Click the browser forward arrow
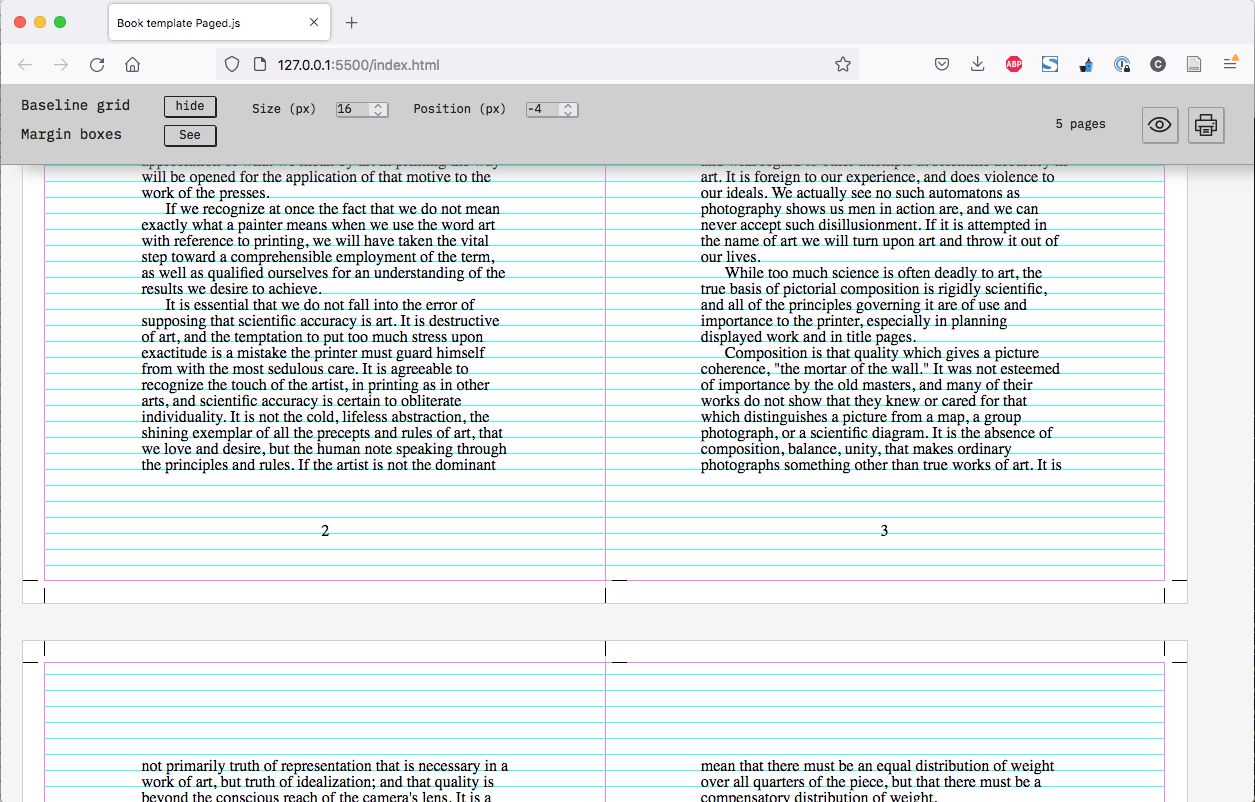Image resolution: width=1255 pixels, height=802 pixels. 61,65
